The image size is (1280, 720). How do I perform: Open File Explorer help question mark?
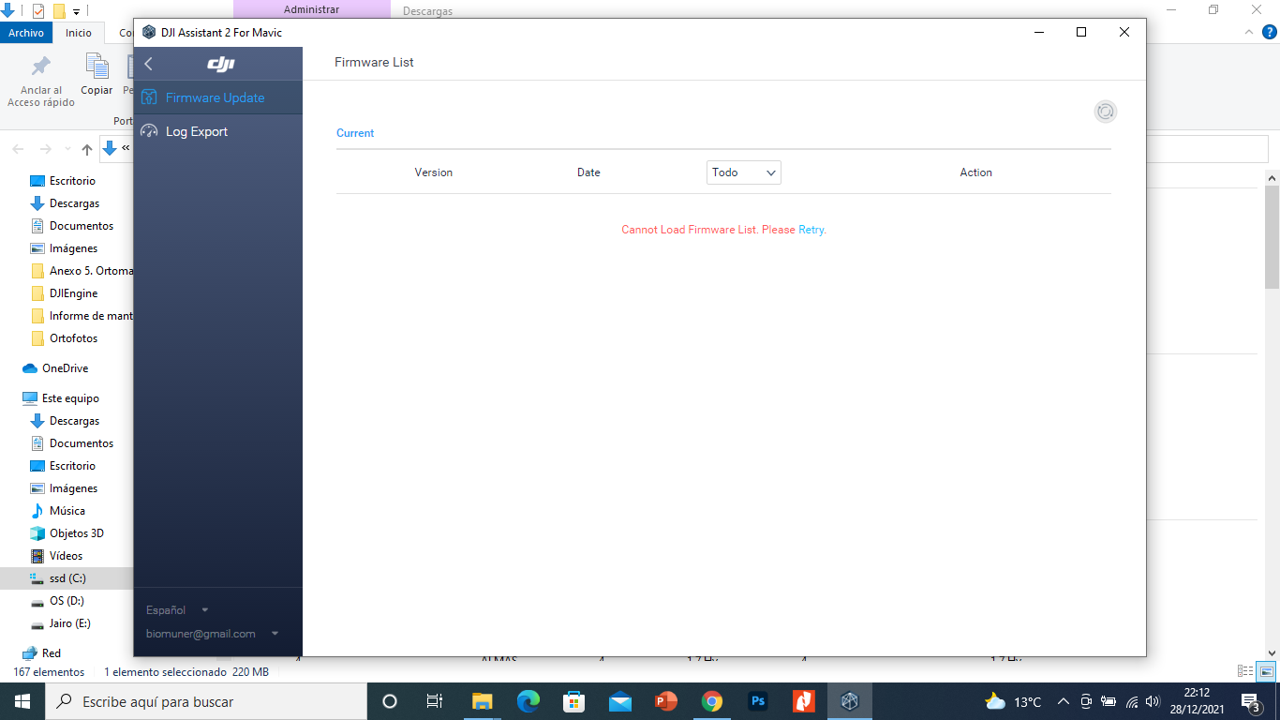(x=1269, y=33)
